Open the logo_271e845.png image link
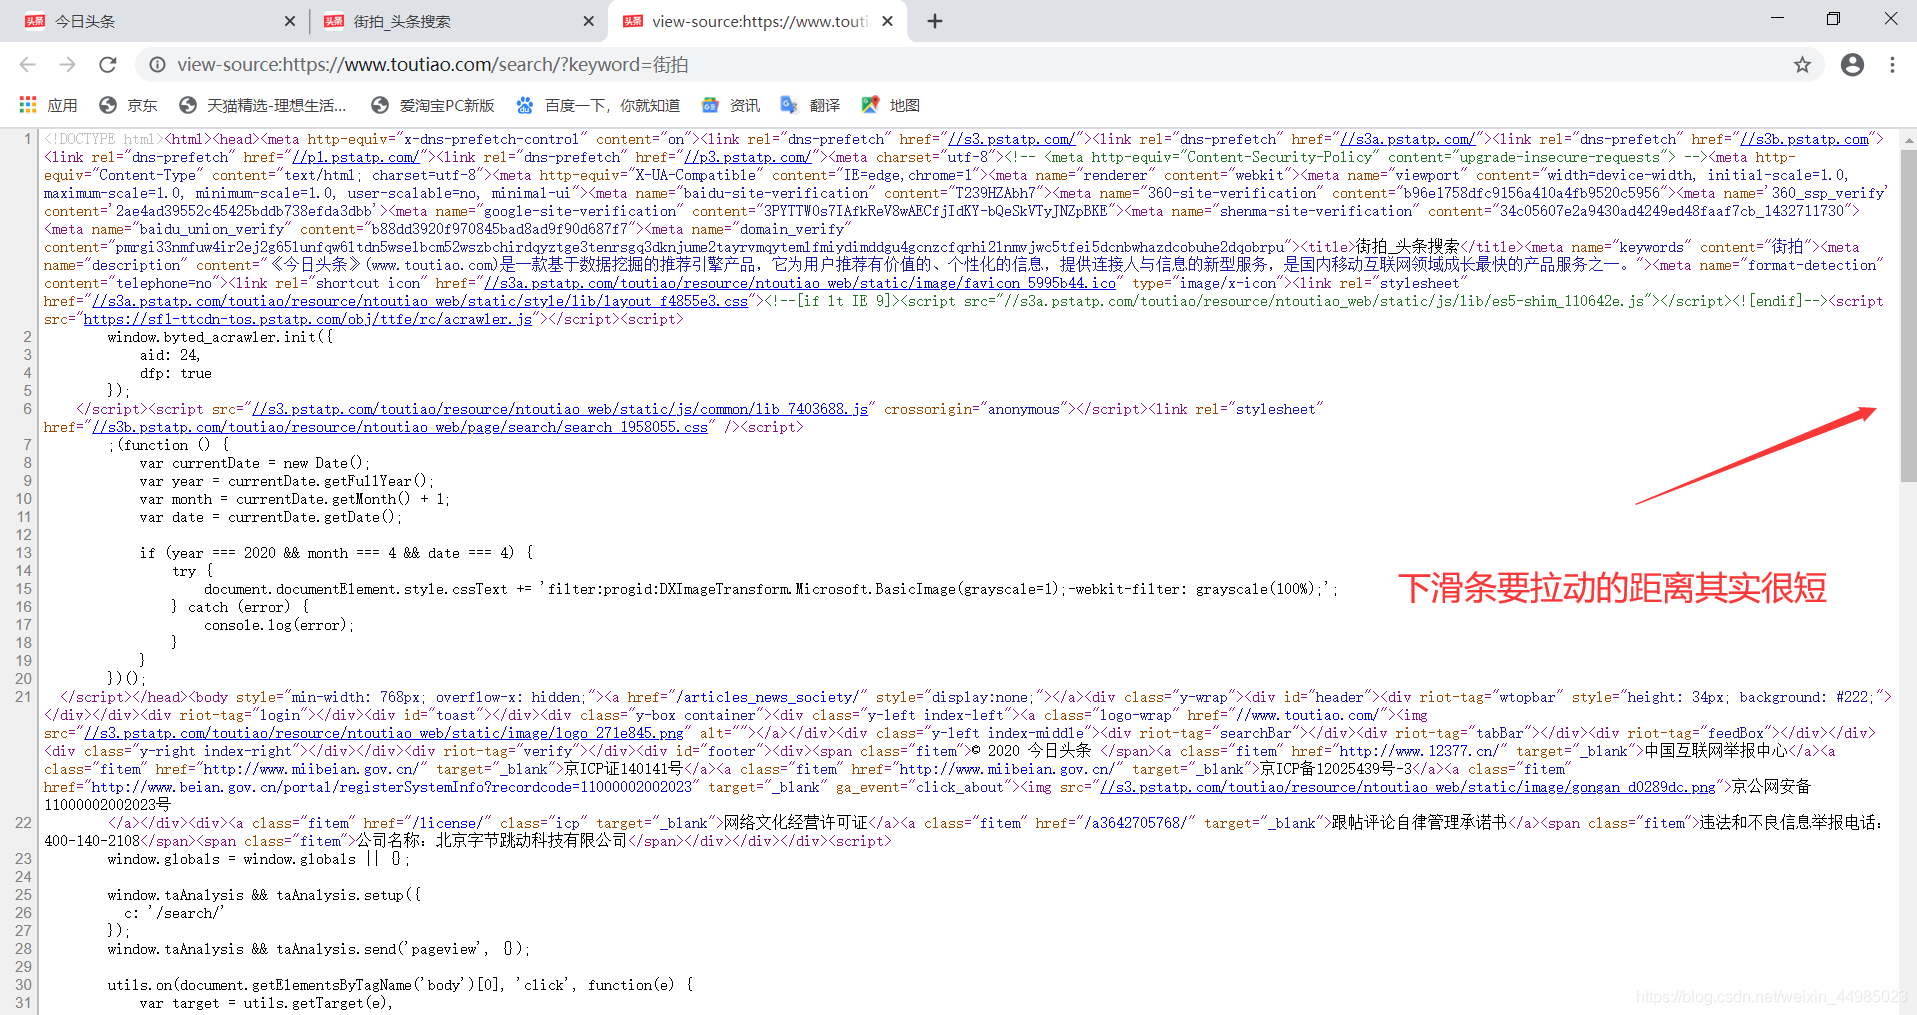1917x1015 pixels. (x=384, y=734)
